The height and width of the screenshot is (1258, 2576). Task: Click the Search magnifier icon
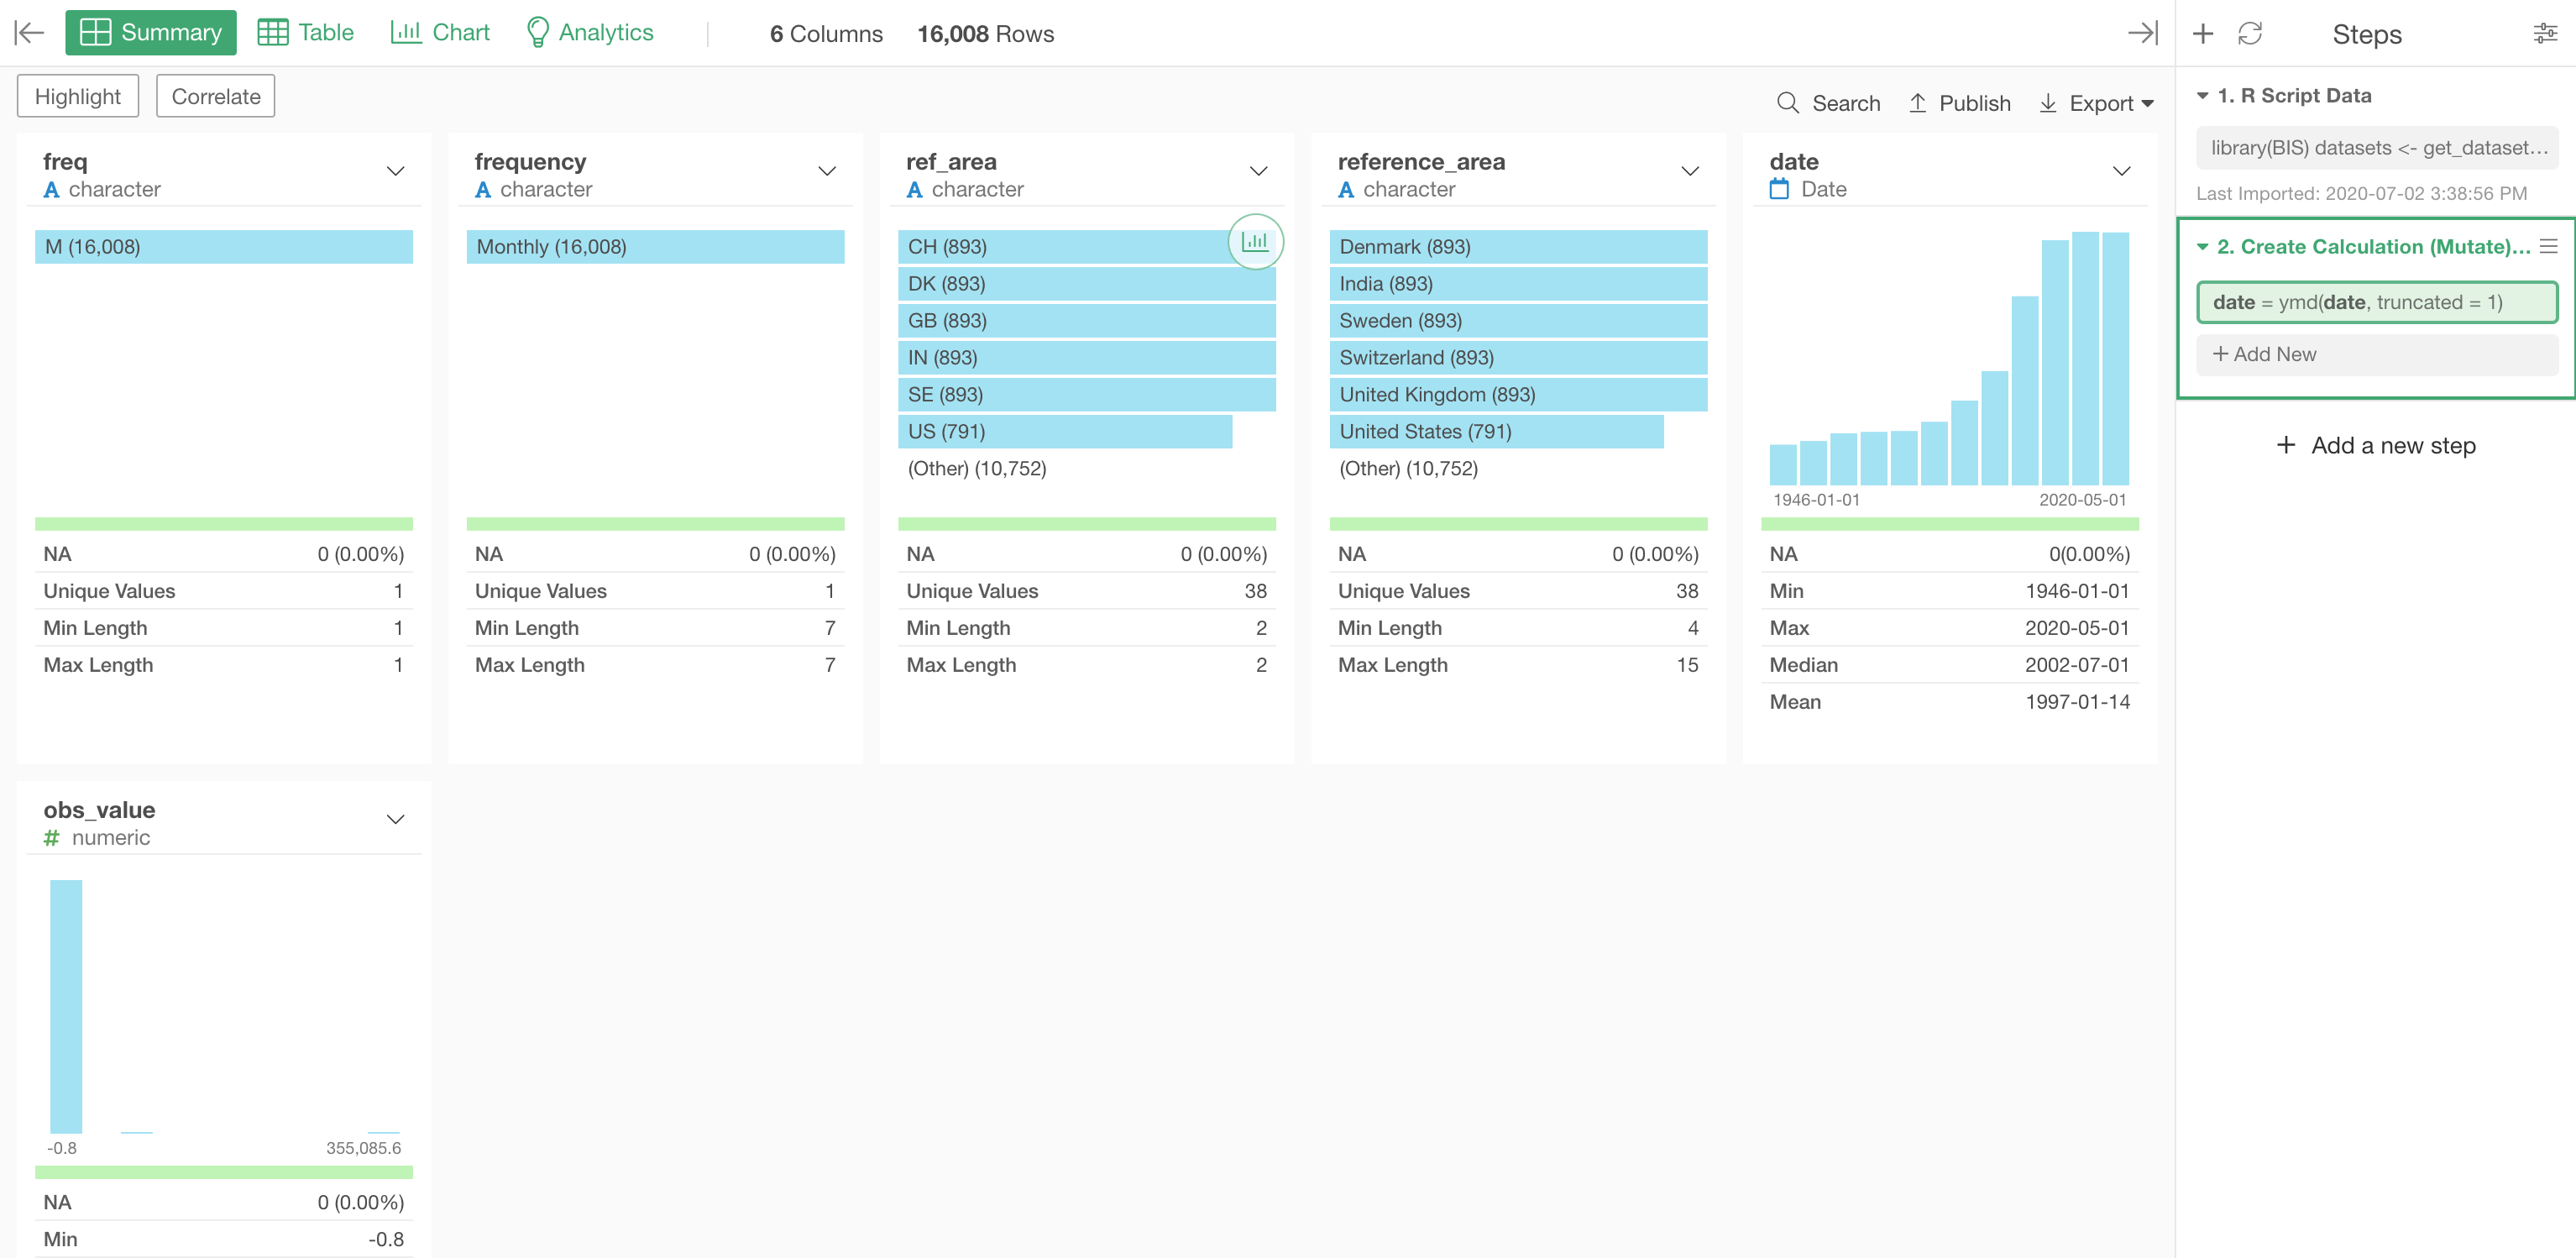pos(1787,103)
